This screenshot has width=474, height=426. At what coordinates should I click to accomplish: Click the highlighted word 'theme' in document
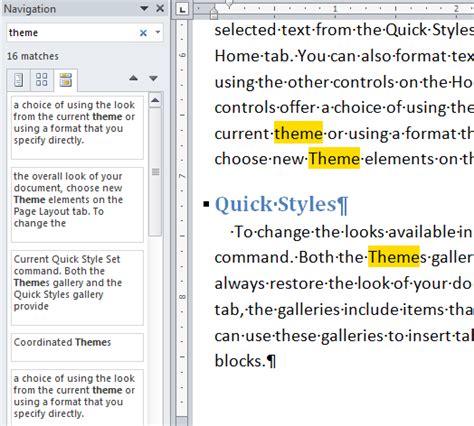tap(298, 133)
